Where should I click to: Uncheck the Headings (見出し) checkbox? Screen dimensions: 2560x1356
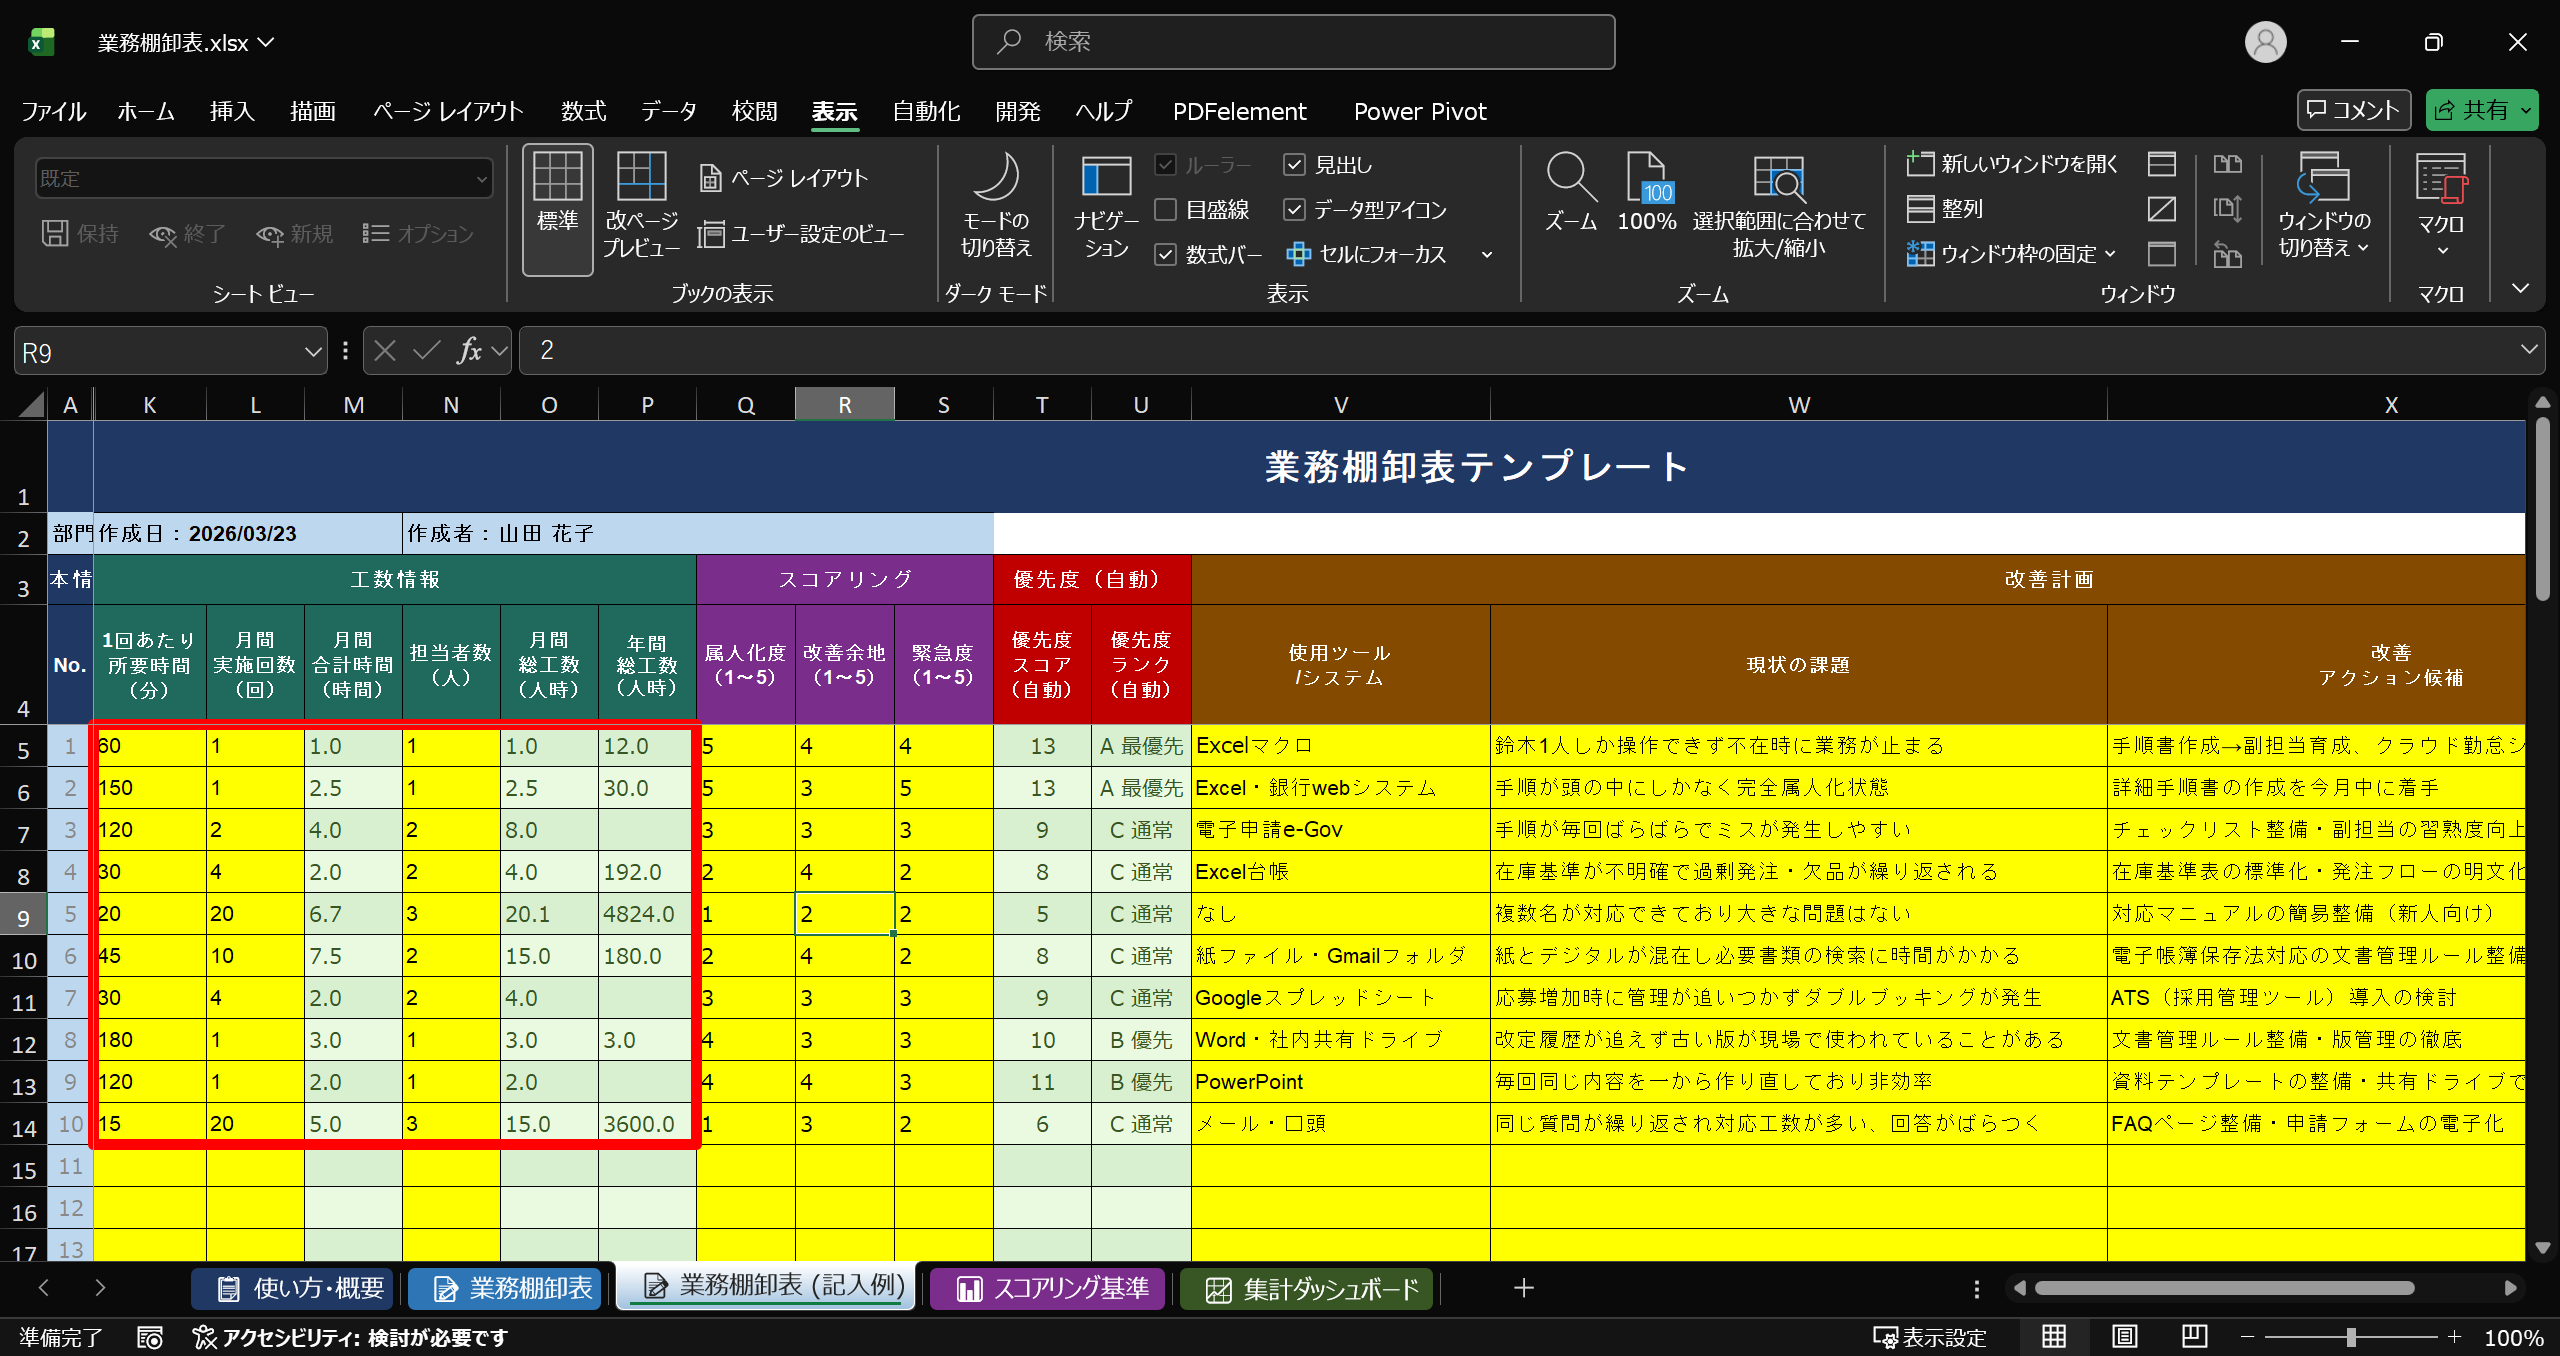click(x=1294, y=165)
